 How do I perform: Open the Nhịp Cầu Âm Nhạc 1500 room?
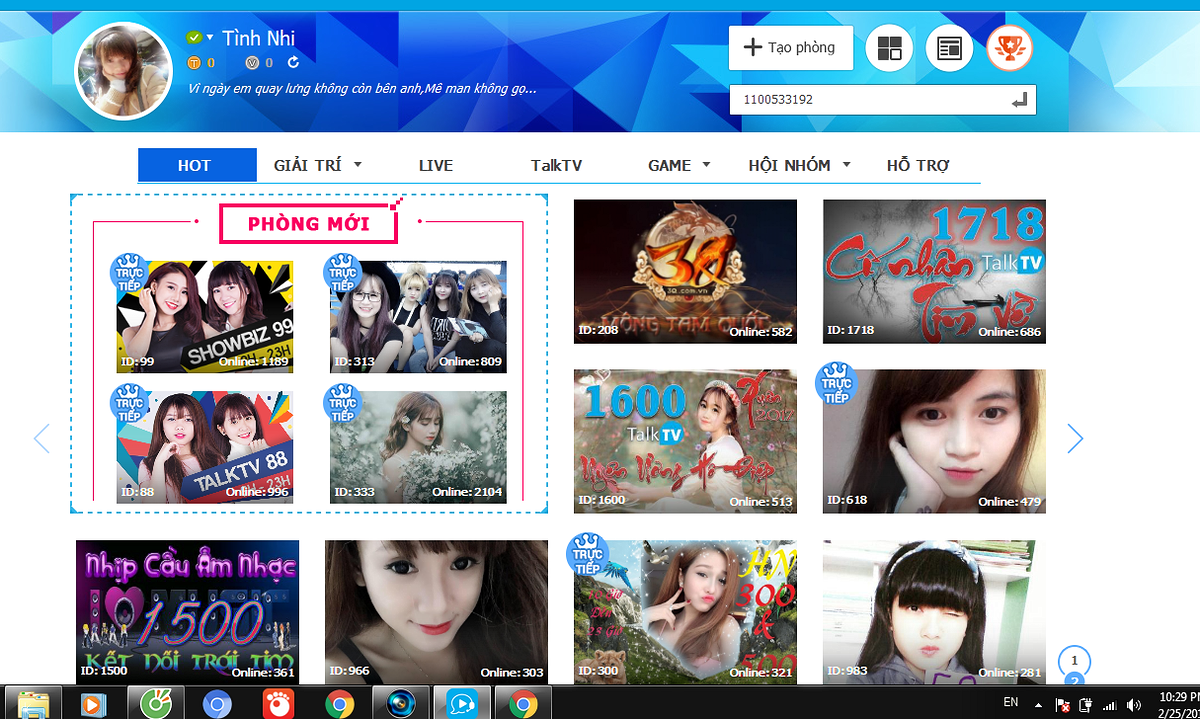[187, 612]
